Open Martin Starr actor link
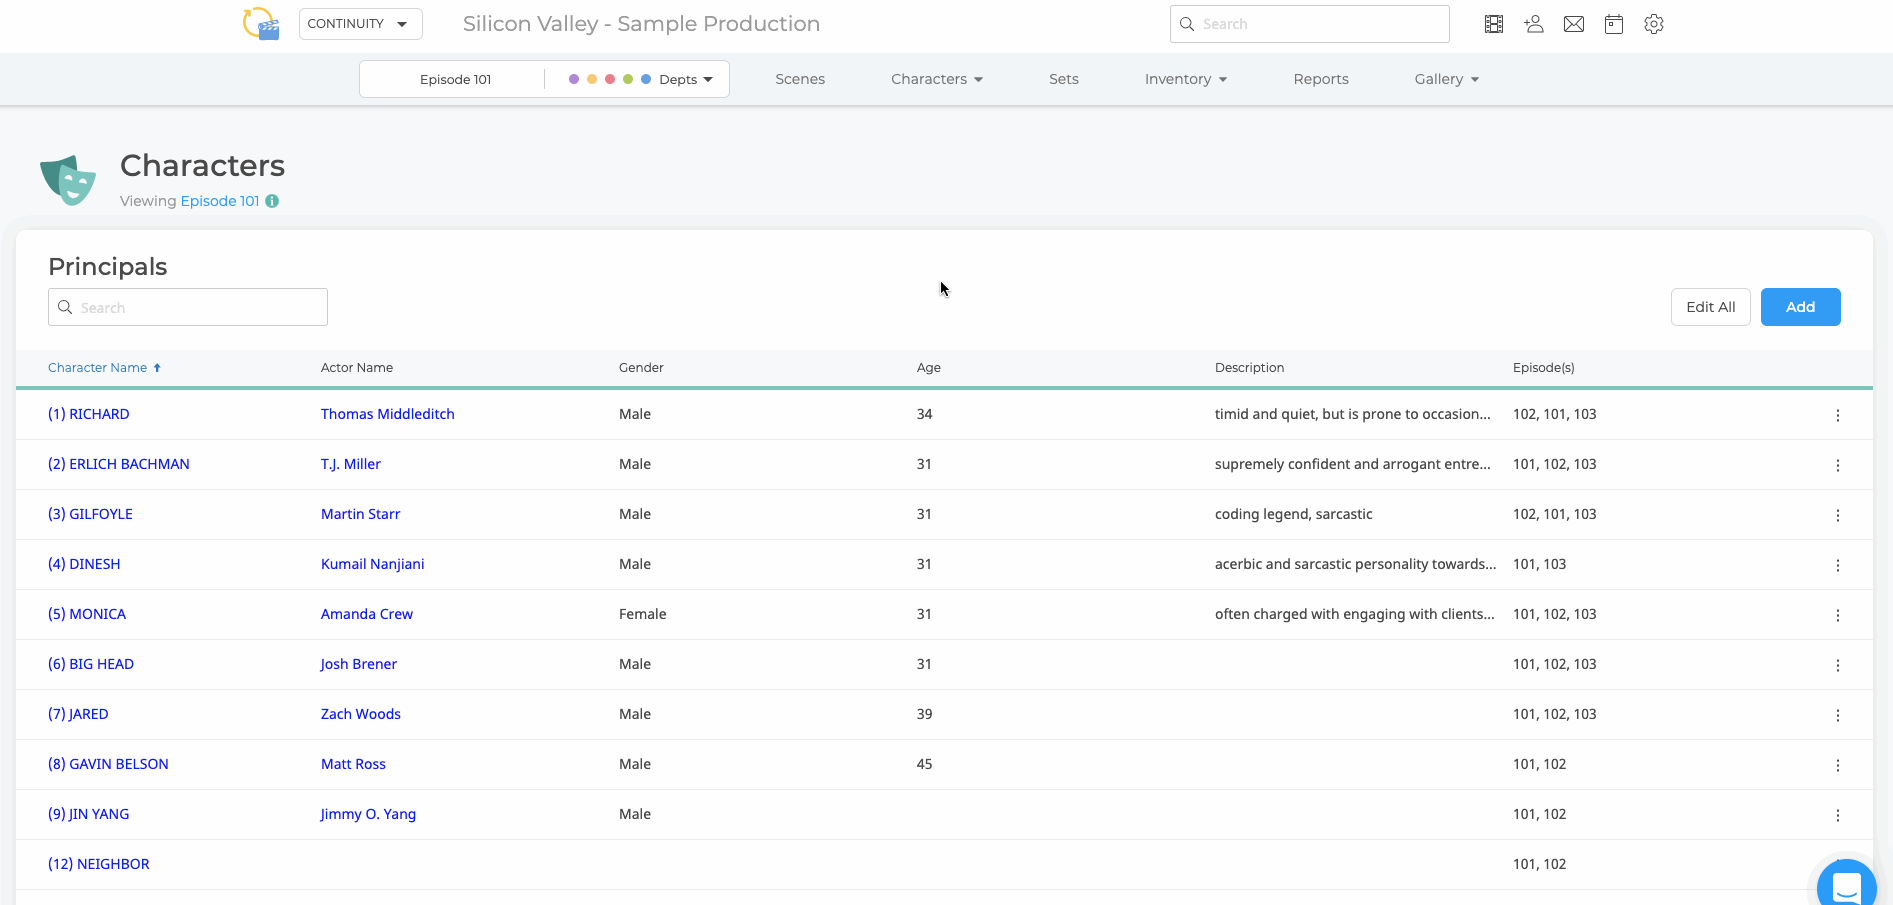The height and width of the screenshot is (905, 1893). tap(361, 514)
